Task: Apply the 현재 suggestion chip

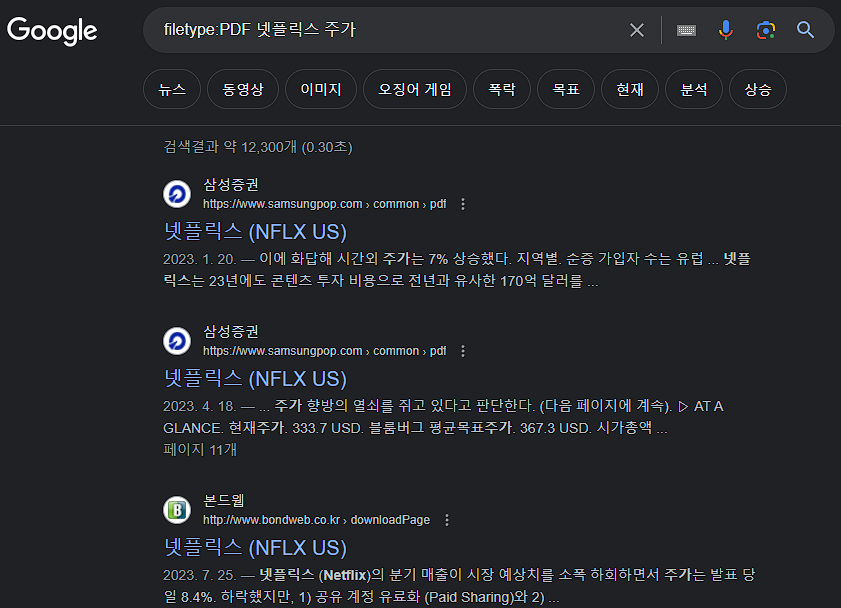Action: click(630, 89)
